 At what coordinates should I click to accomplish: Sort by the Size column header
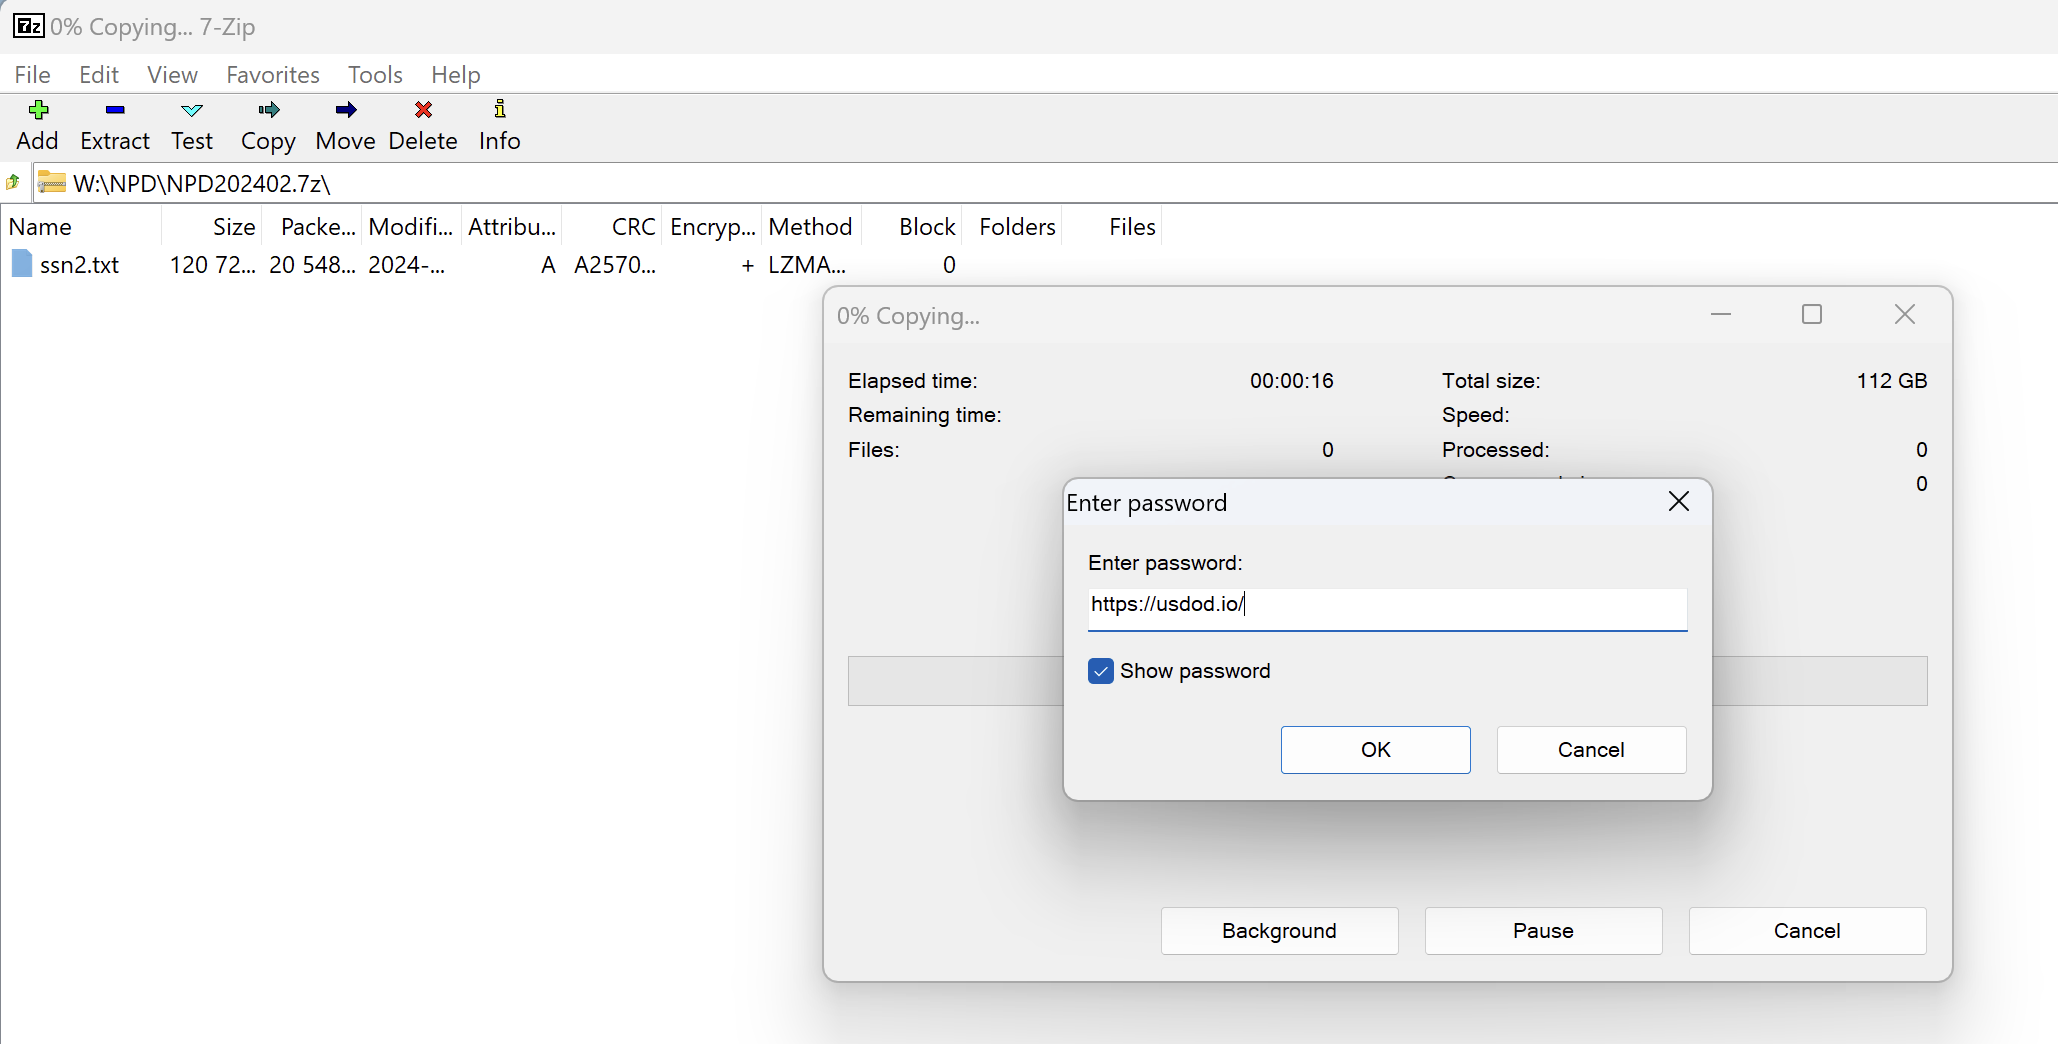(x=211, y=227)
